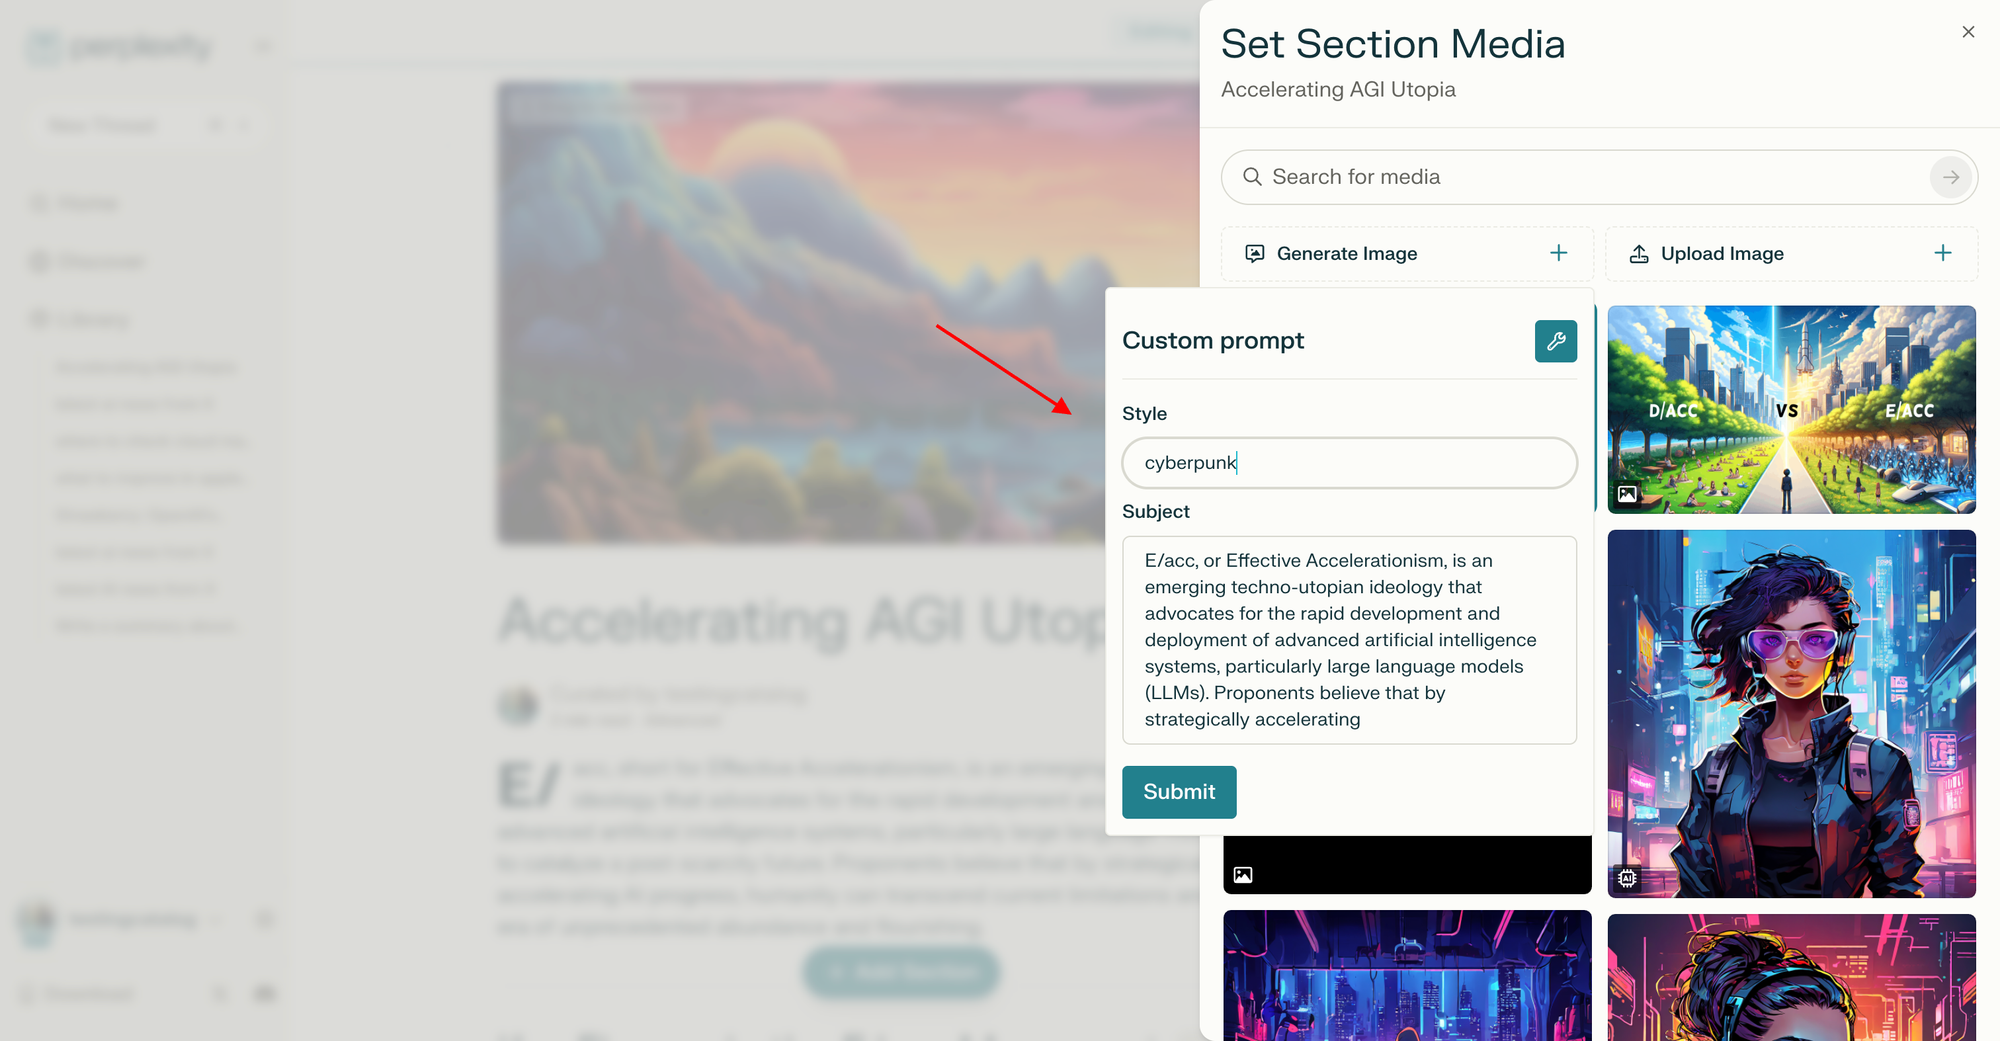Select the cyberpunk girl with purple glasses image
The height and width of the screenshot is (1041, 2000).
(x=1791, y=713)
